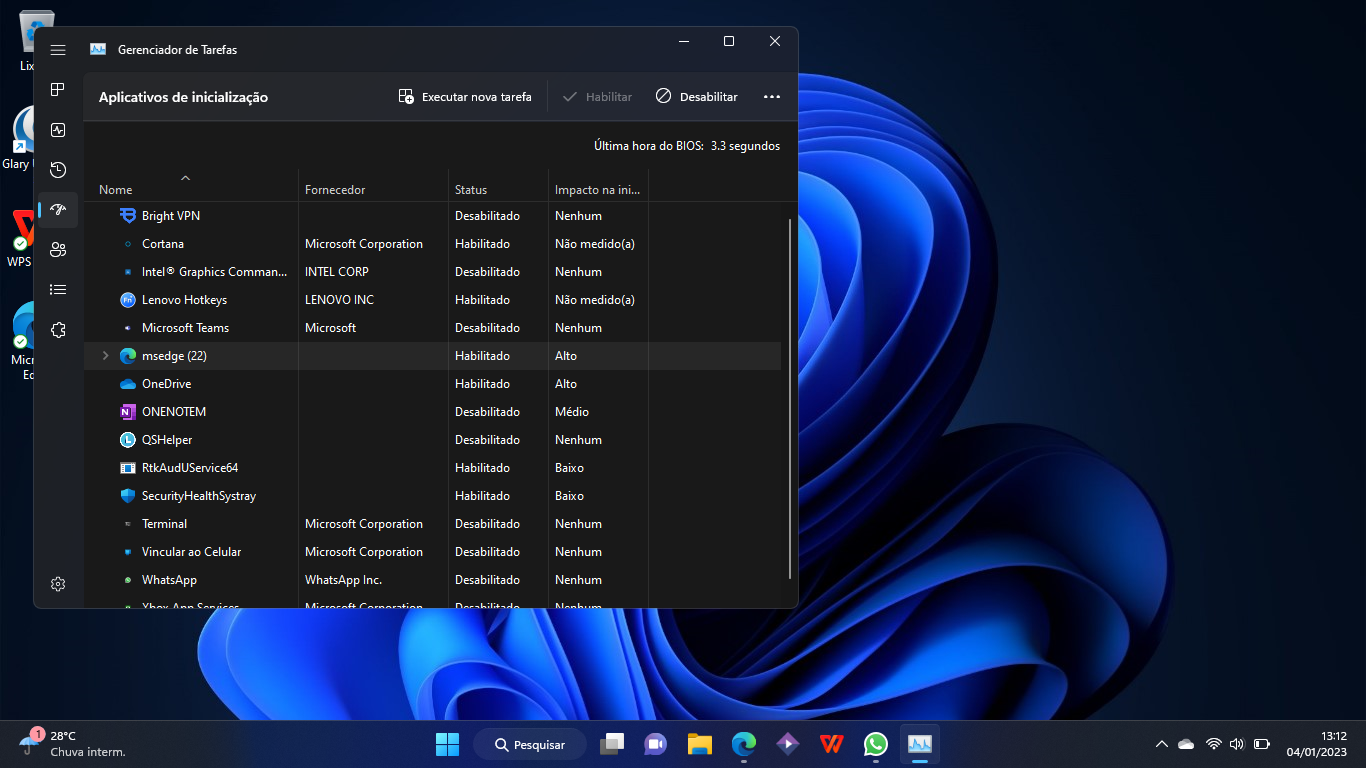Open the weather widget showing 28°C
The width and height of the screenshot is (1366, 768).
[72, 744]
